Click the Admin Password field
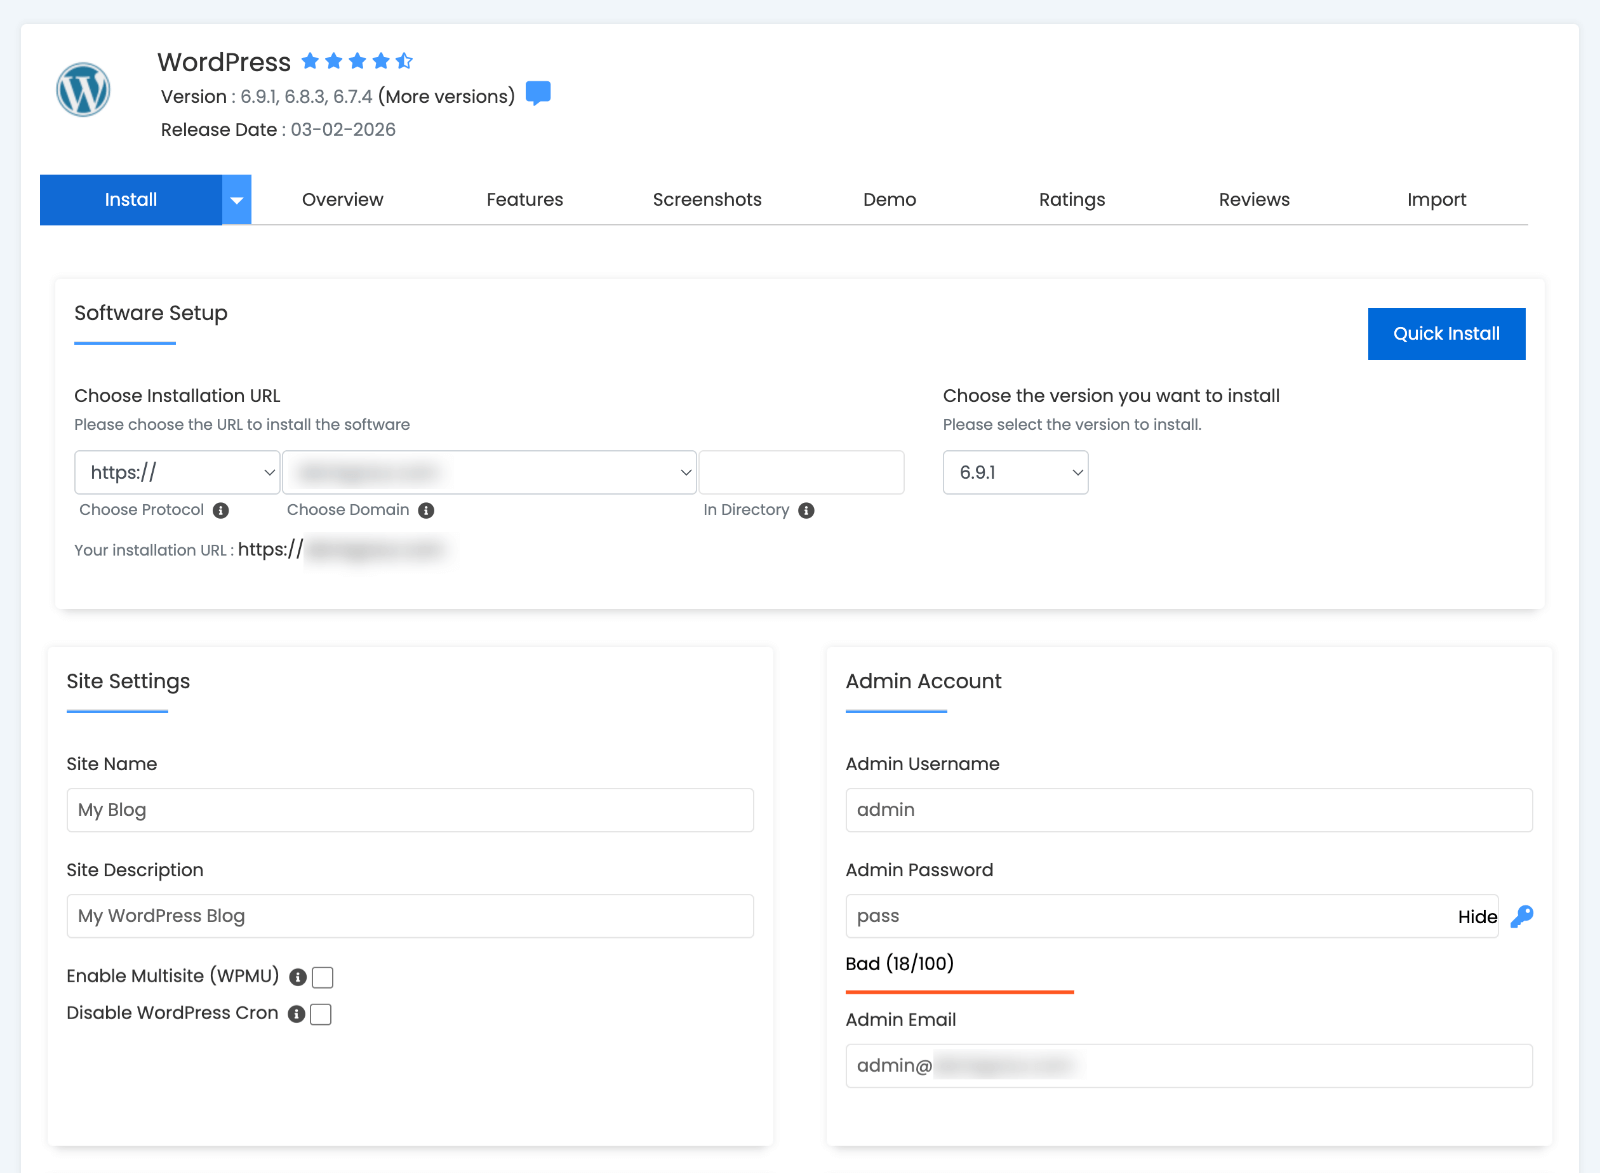This screenshot has width=1600, height=1173. coord(1172,916)
